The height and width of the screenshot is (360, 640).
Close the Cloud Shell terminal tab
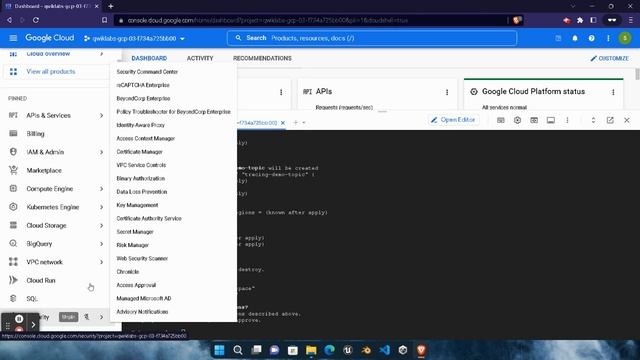coord(282,122)
